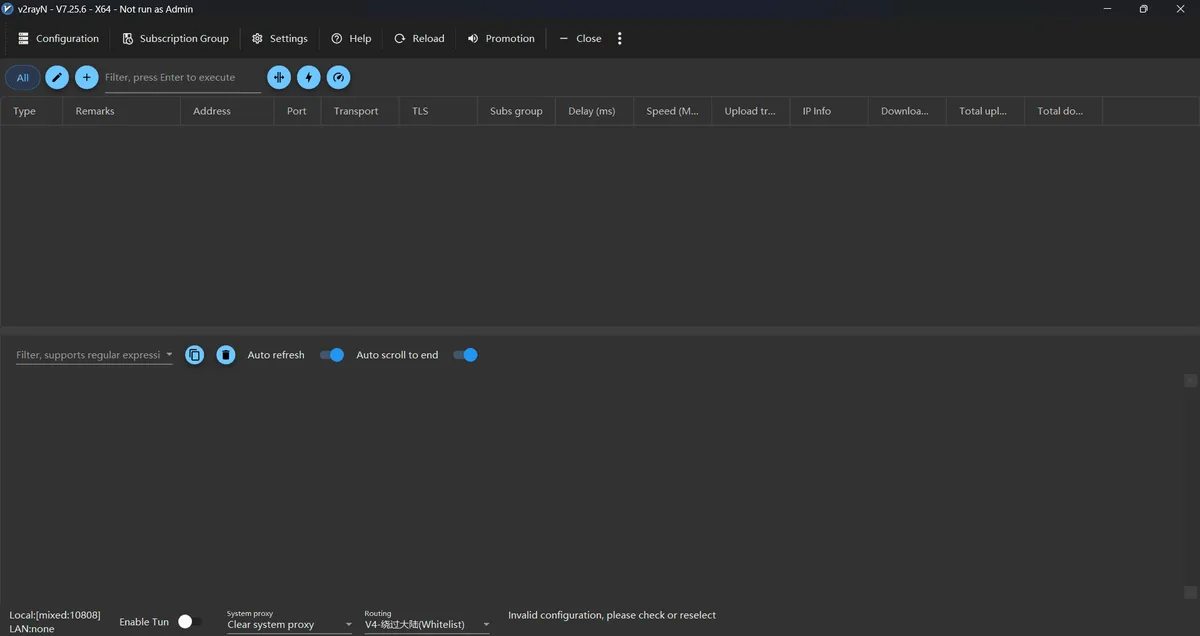1200x636 pixels.
Task: Click the pencil edit subscription group button
Action: pos(57,77)
